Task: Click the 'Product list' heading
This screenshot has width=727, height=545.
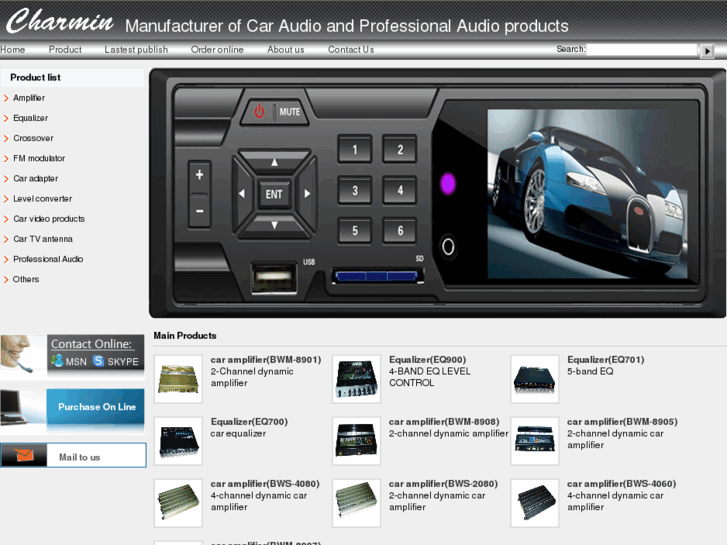Action: tap(35, 77)
